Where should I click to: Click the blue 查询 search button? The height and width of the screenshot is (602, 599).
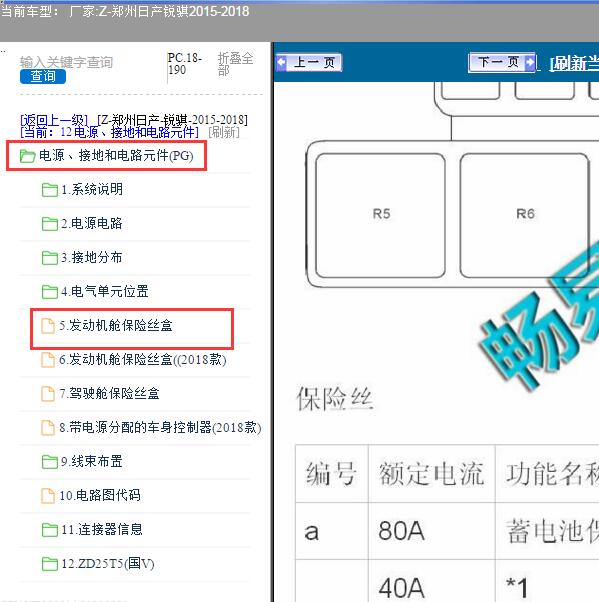[x=43, y=76]
